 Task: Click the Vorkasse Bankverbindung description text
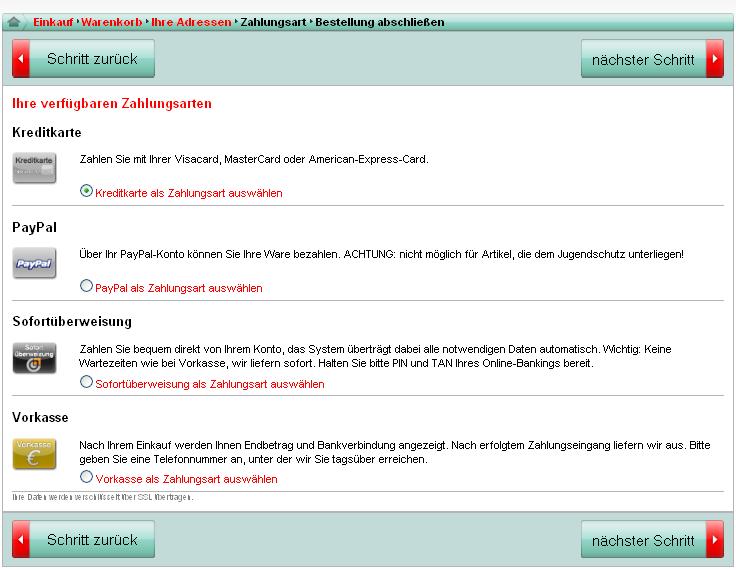394,452
